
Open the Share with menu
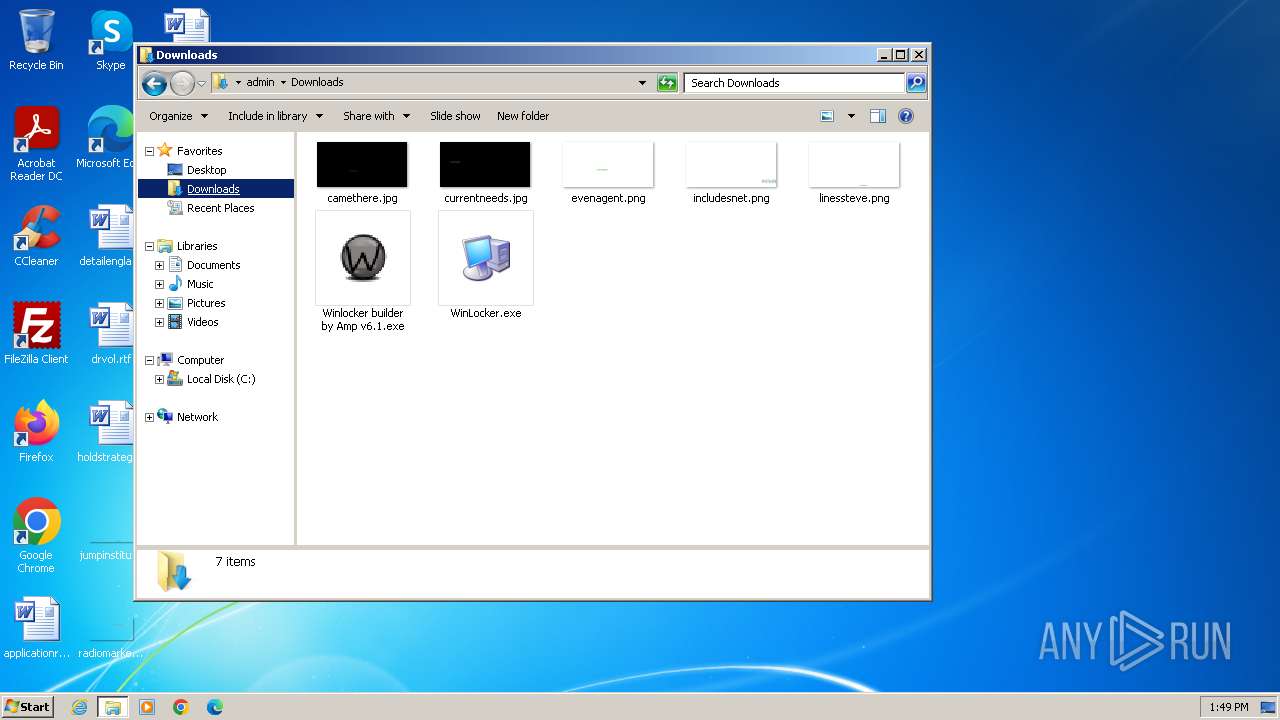(376, 116)
